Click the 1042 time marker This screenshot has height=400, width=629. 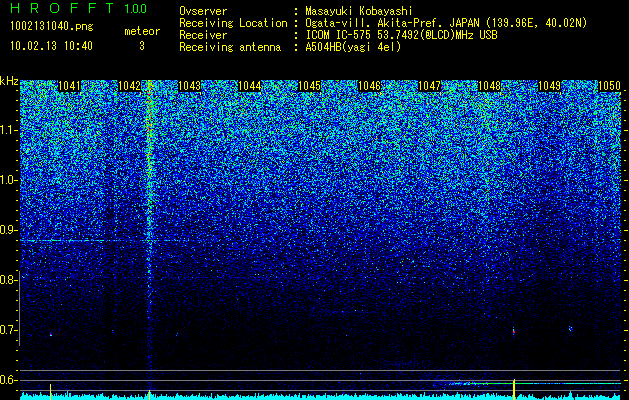130,86
